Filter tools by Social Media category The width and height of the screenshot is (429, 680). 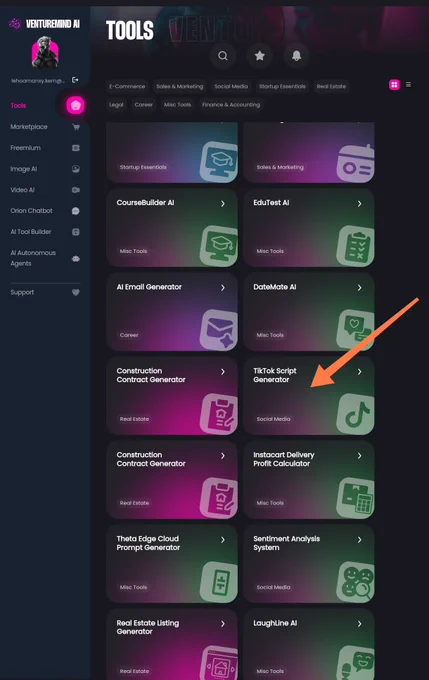click(231, 86)
